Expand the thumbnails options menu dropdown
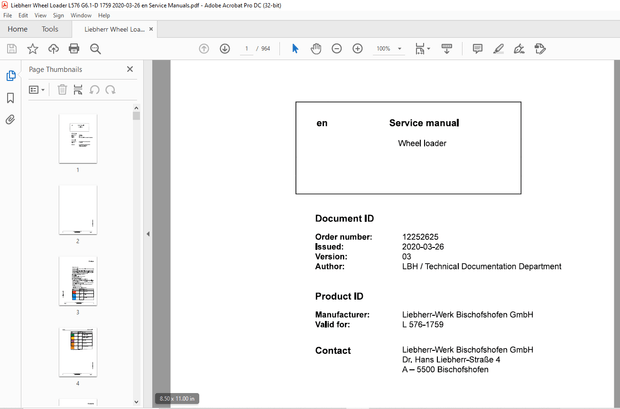 pos(37,90)
